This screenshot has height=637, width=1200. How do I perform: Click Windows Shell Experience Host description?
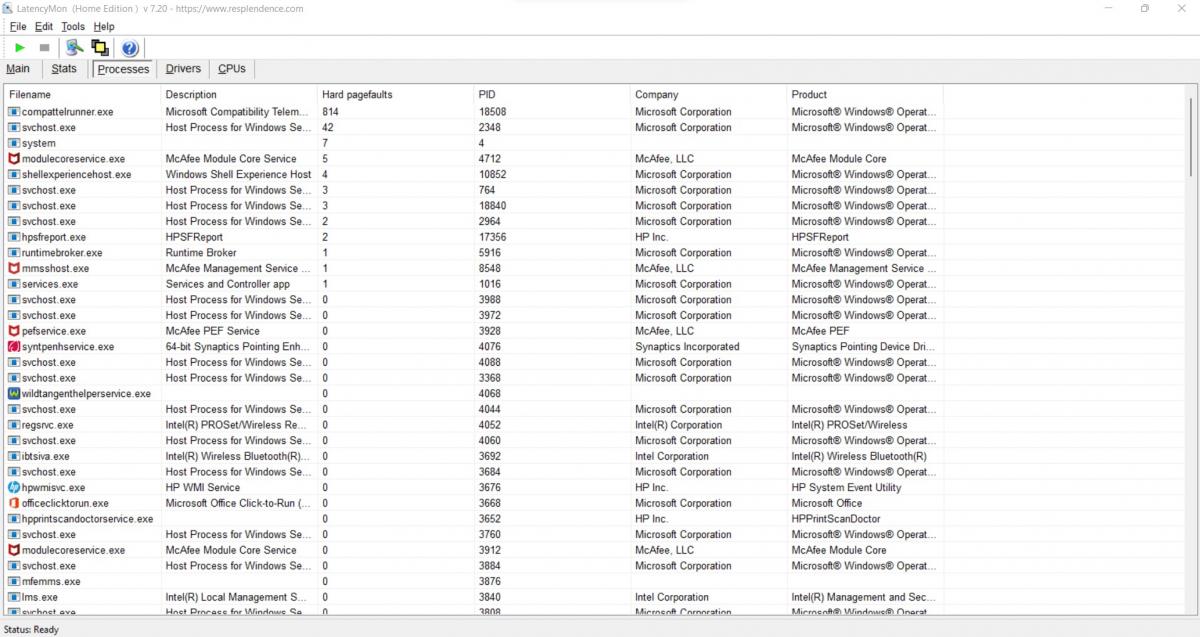tap(239, 174)
